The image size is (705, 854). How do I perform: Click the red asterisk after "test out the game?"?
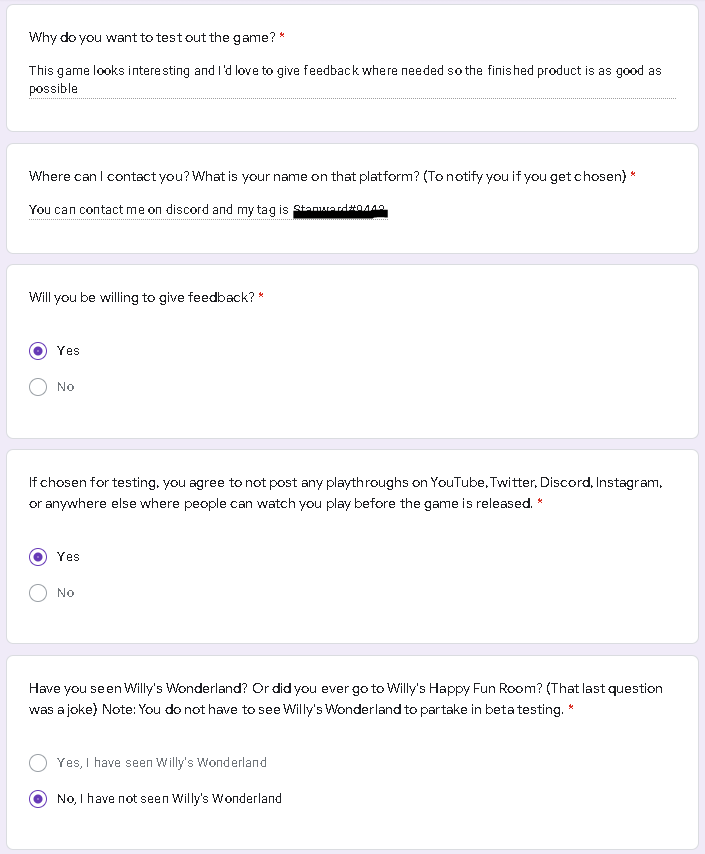[282, 36]
